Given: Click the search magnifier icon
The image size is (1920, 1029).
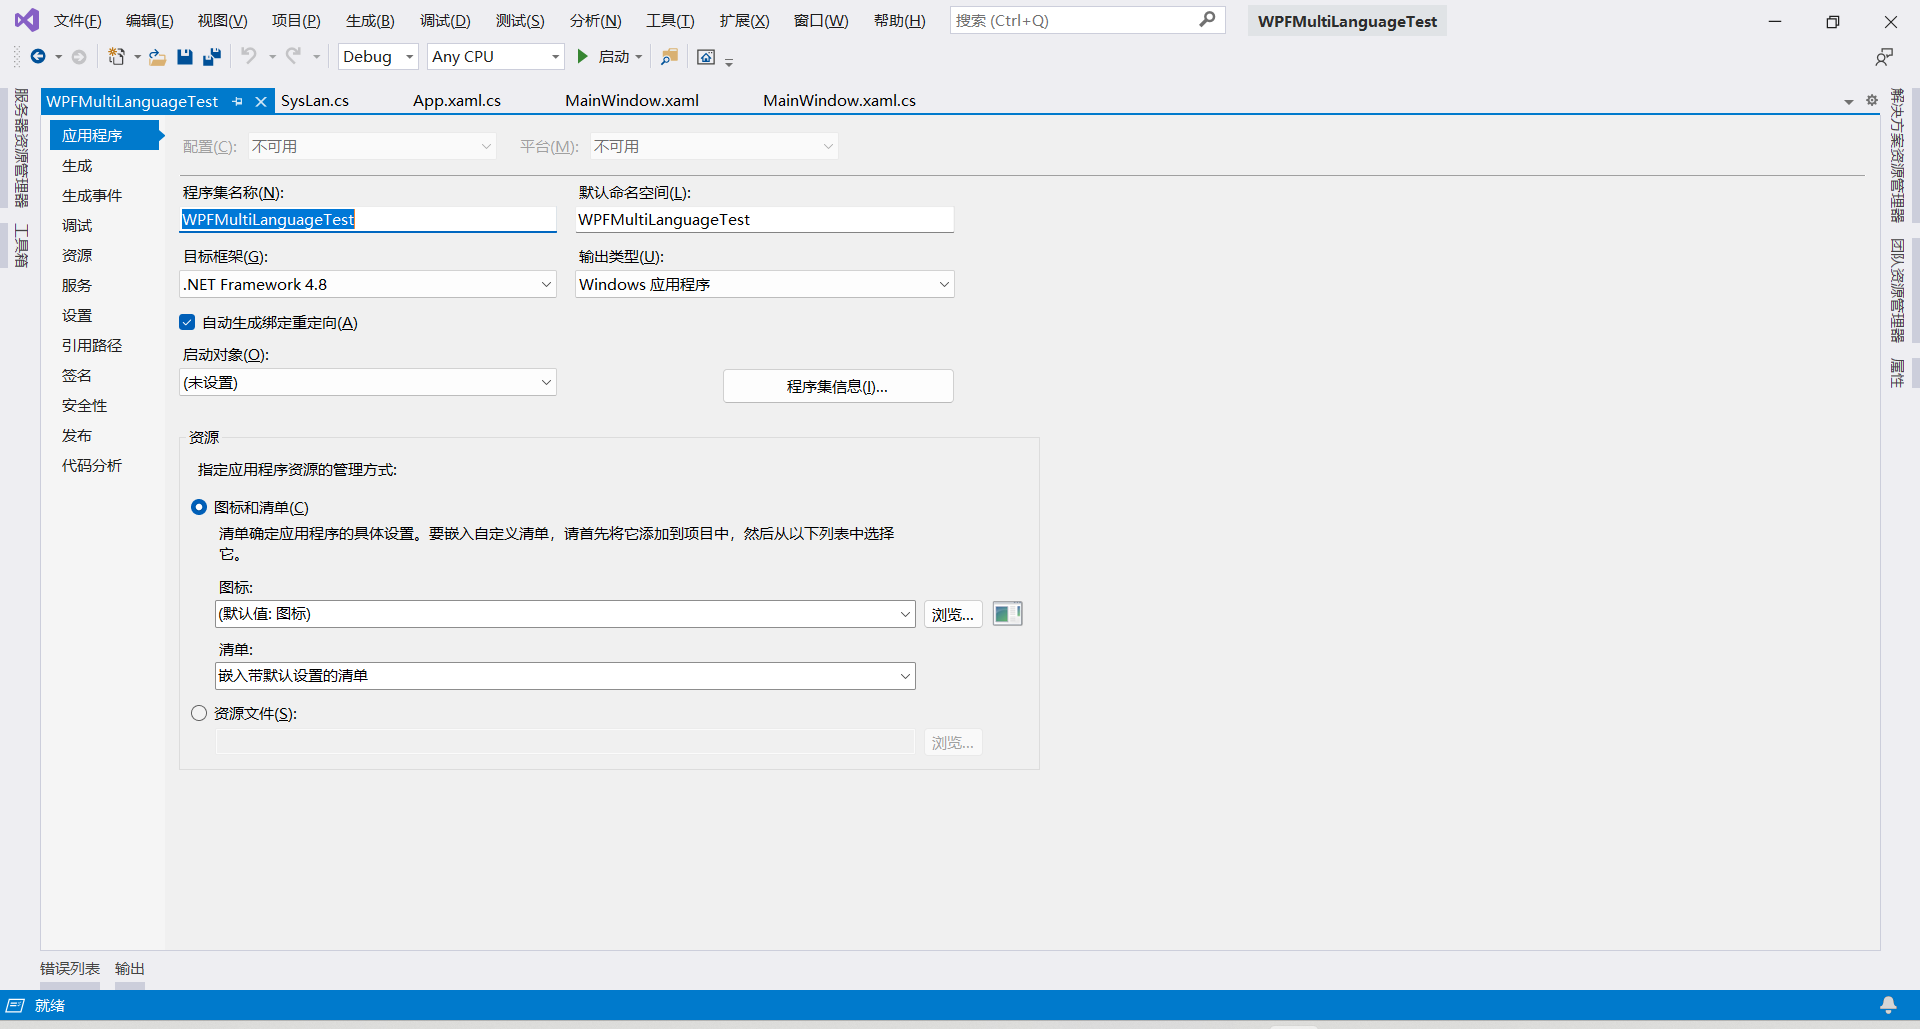Looking at the screenshot, I should [x=1208, y=19].
